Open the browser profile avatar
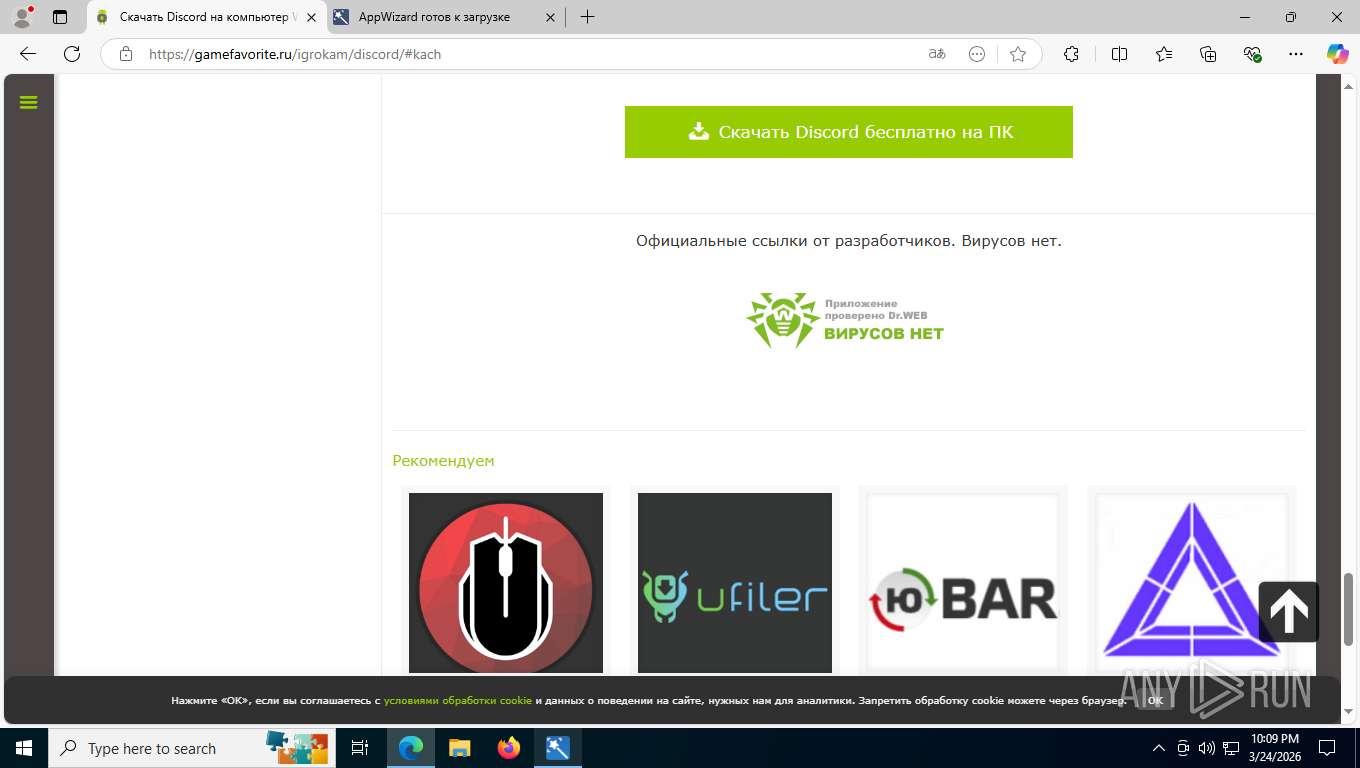The image size is (1360, 768). click(x=21, y=17)
